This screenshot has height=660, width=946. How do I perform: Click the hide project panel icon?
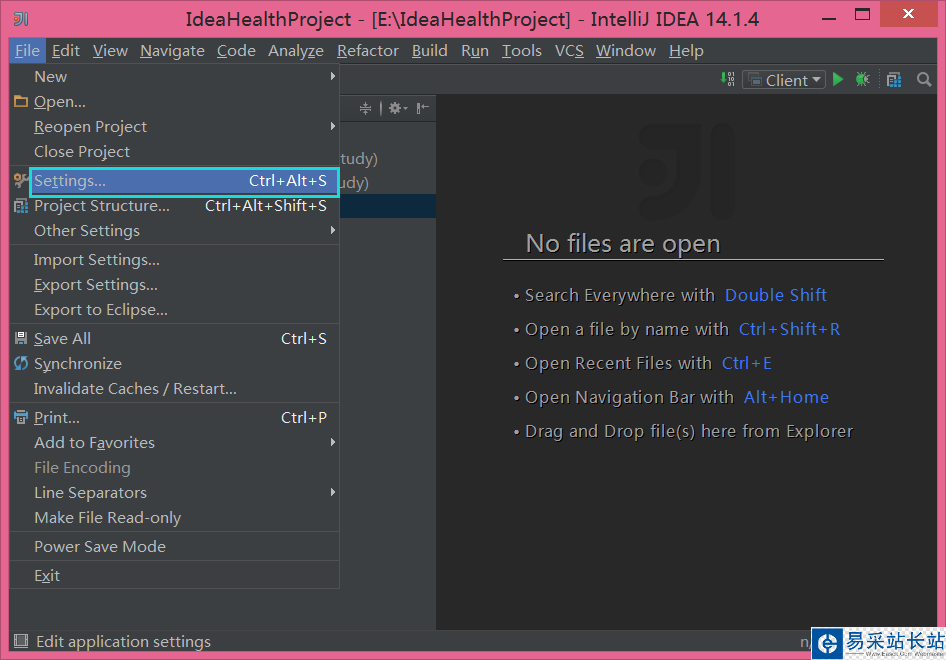pyautogui.click(x=423, y=108)
